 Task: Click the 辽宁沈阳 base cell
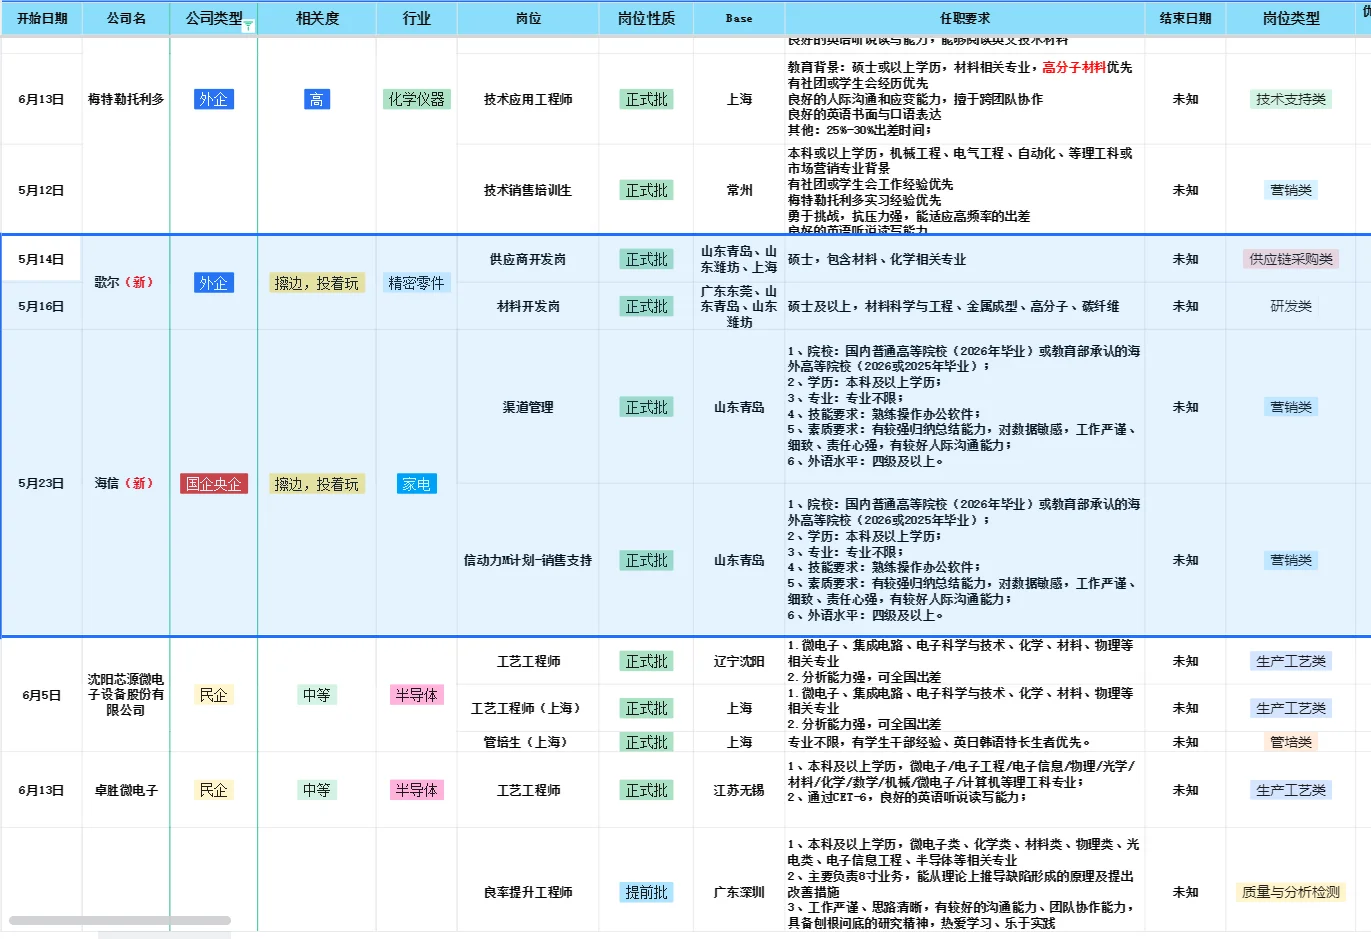pos(739,661)
